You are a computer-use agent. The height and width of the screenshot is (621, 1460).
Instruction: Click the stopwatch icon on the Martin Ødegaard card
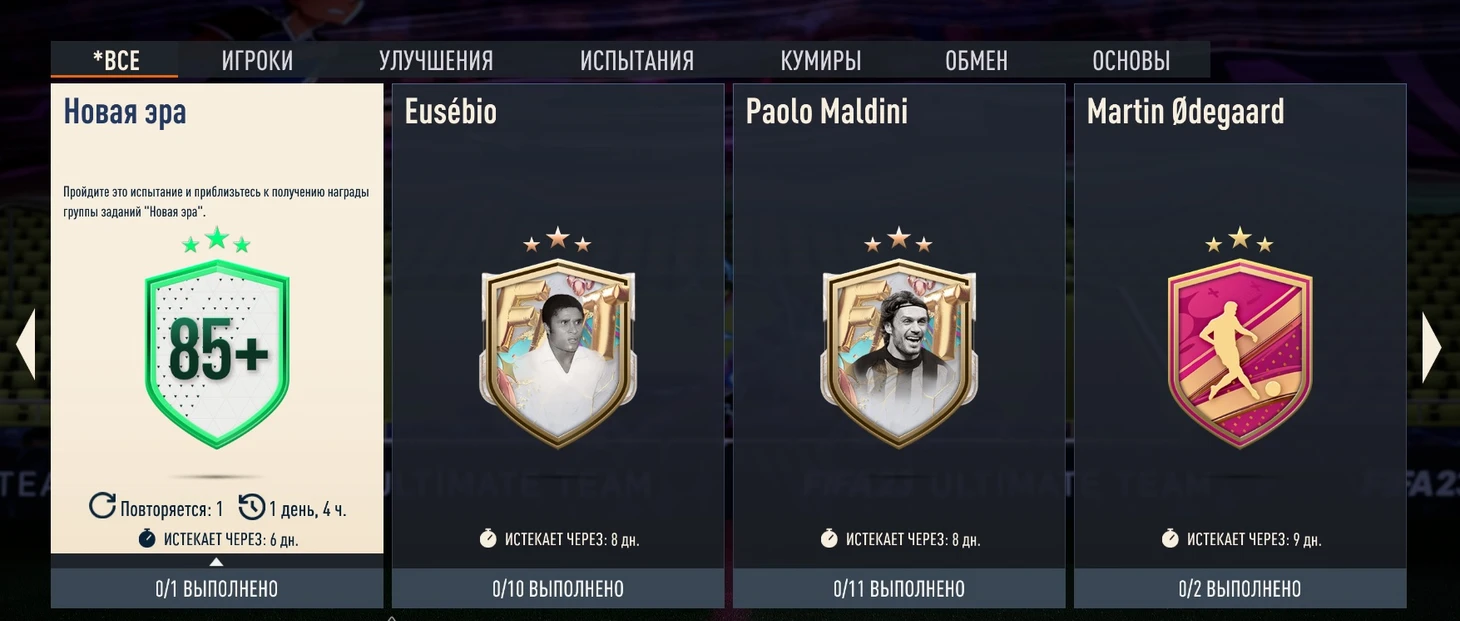pos(1170,539)
